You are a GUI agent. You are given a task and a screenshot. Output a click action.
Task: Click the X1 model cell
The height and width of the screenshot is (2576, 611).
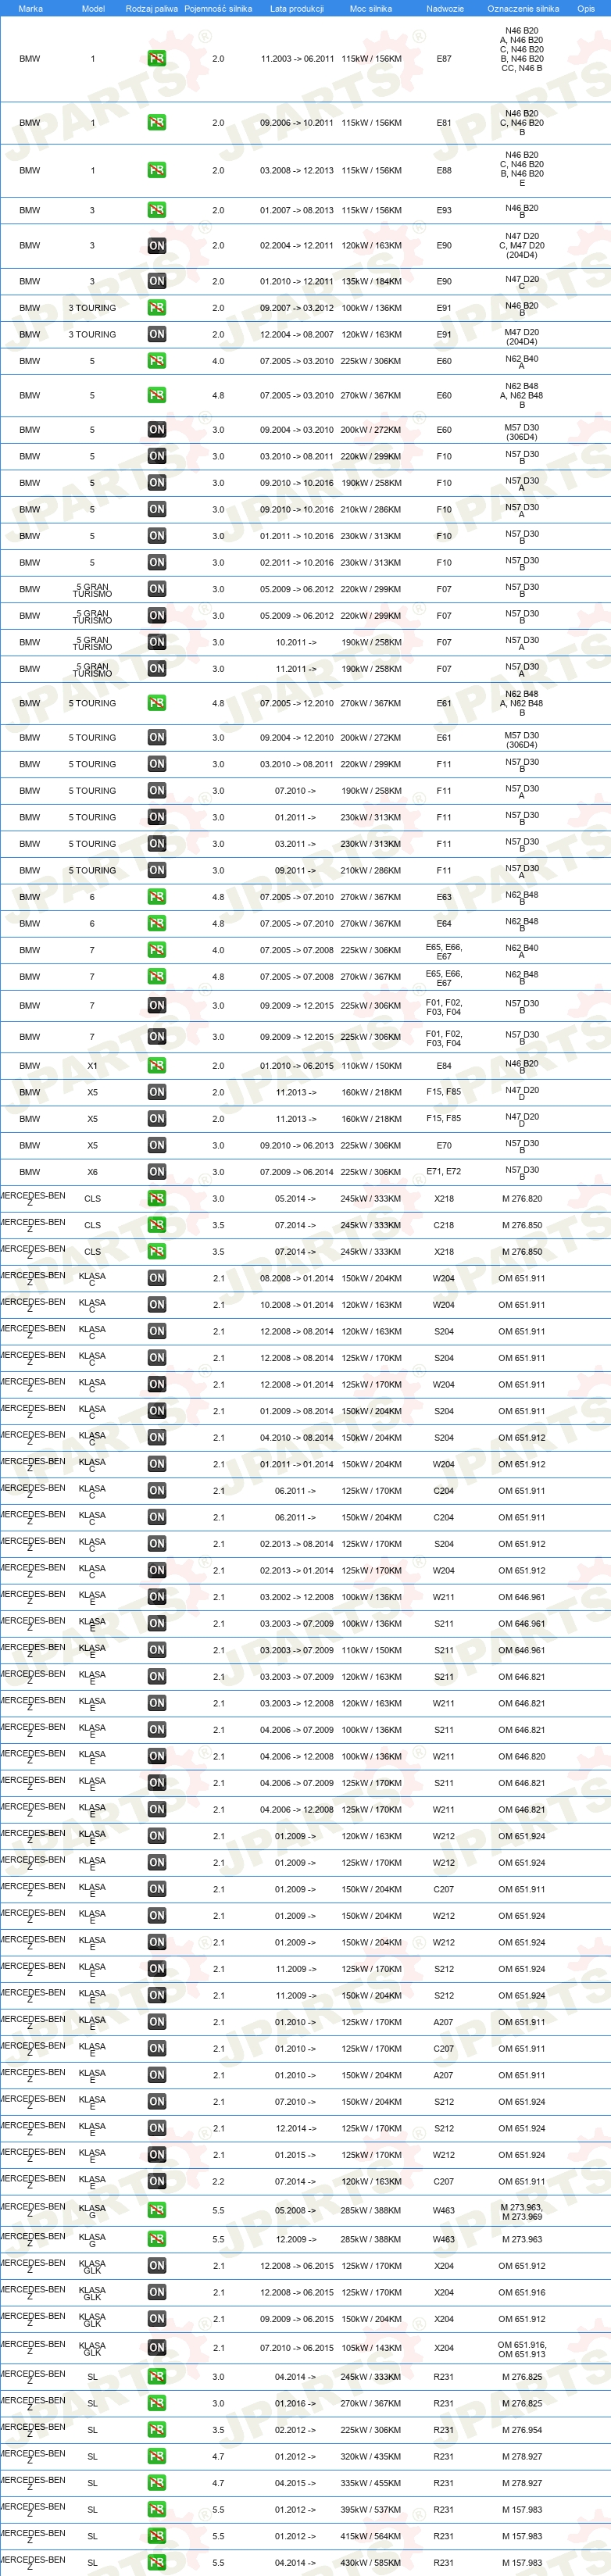pos(92,1066)
